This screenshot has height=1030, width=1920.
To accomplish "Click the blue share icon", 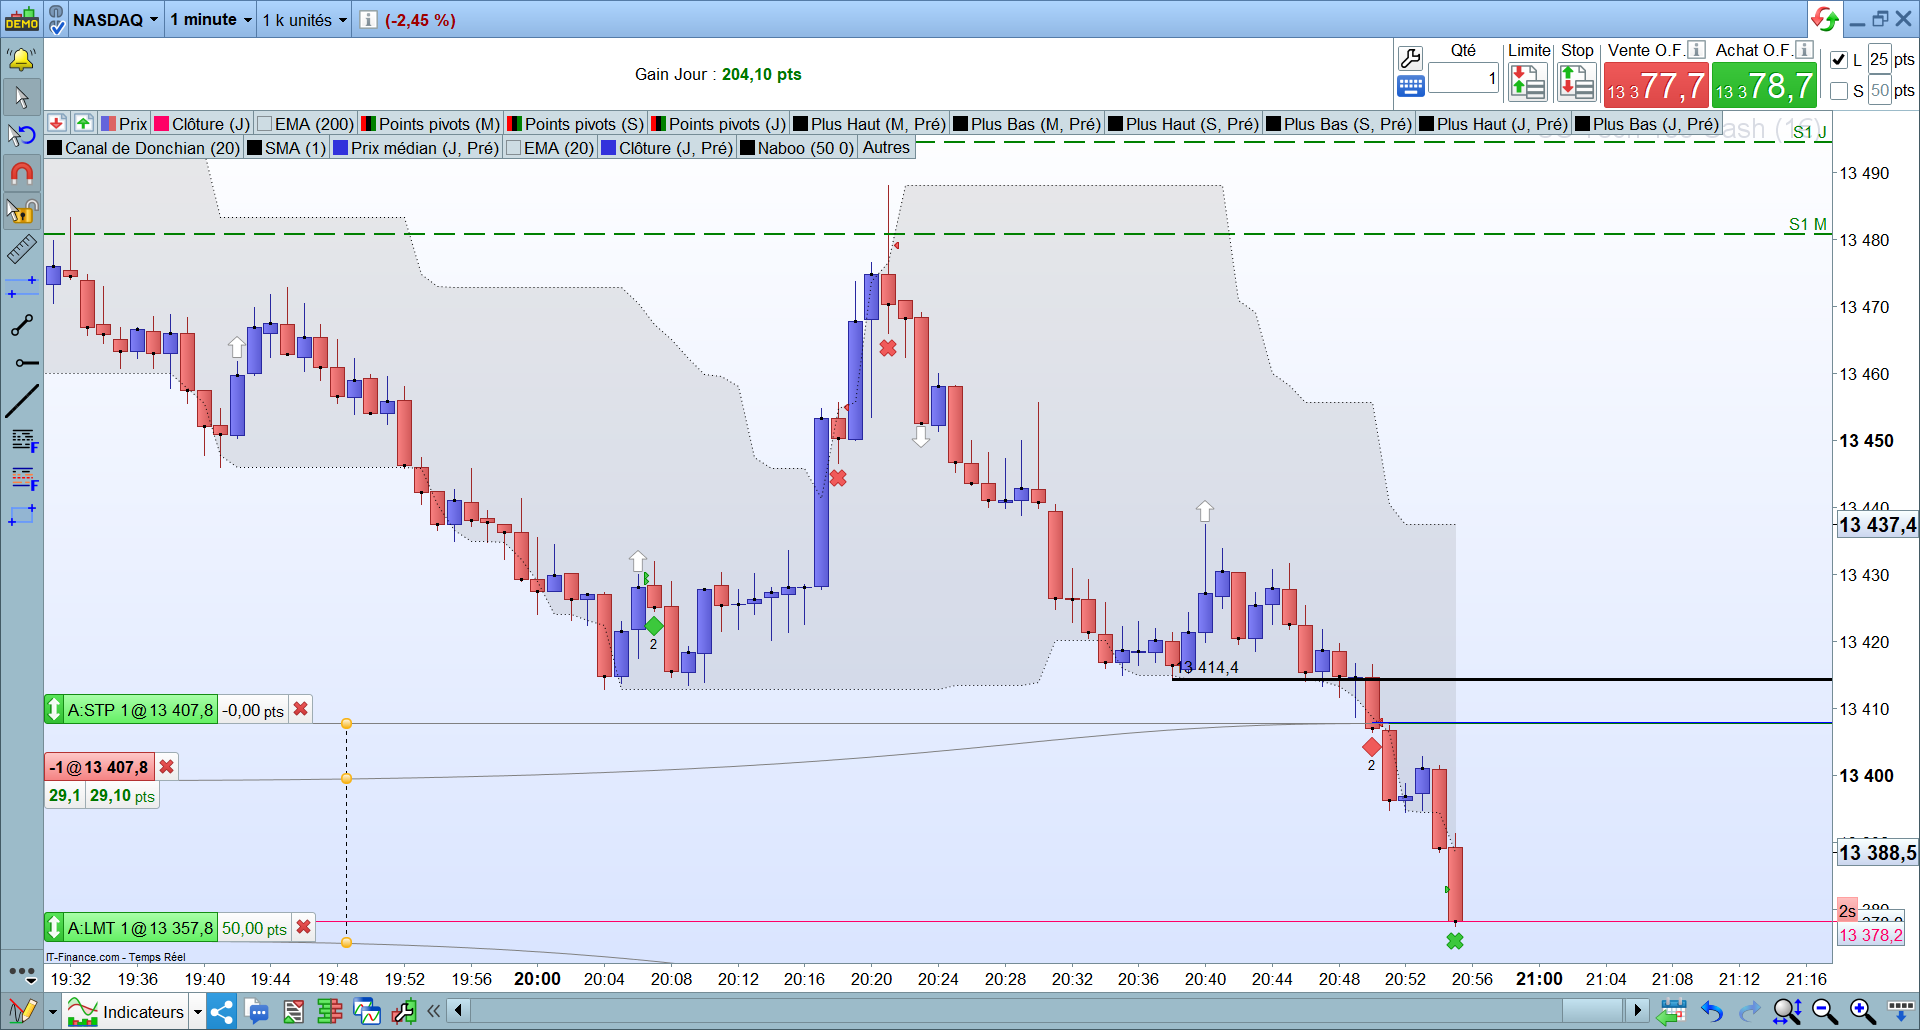I will point(221,1012).
